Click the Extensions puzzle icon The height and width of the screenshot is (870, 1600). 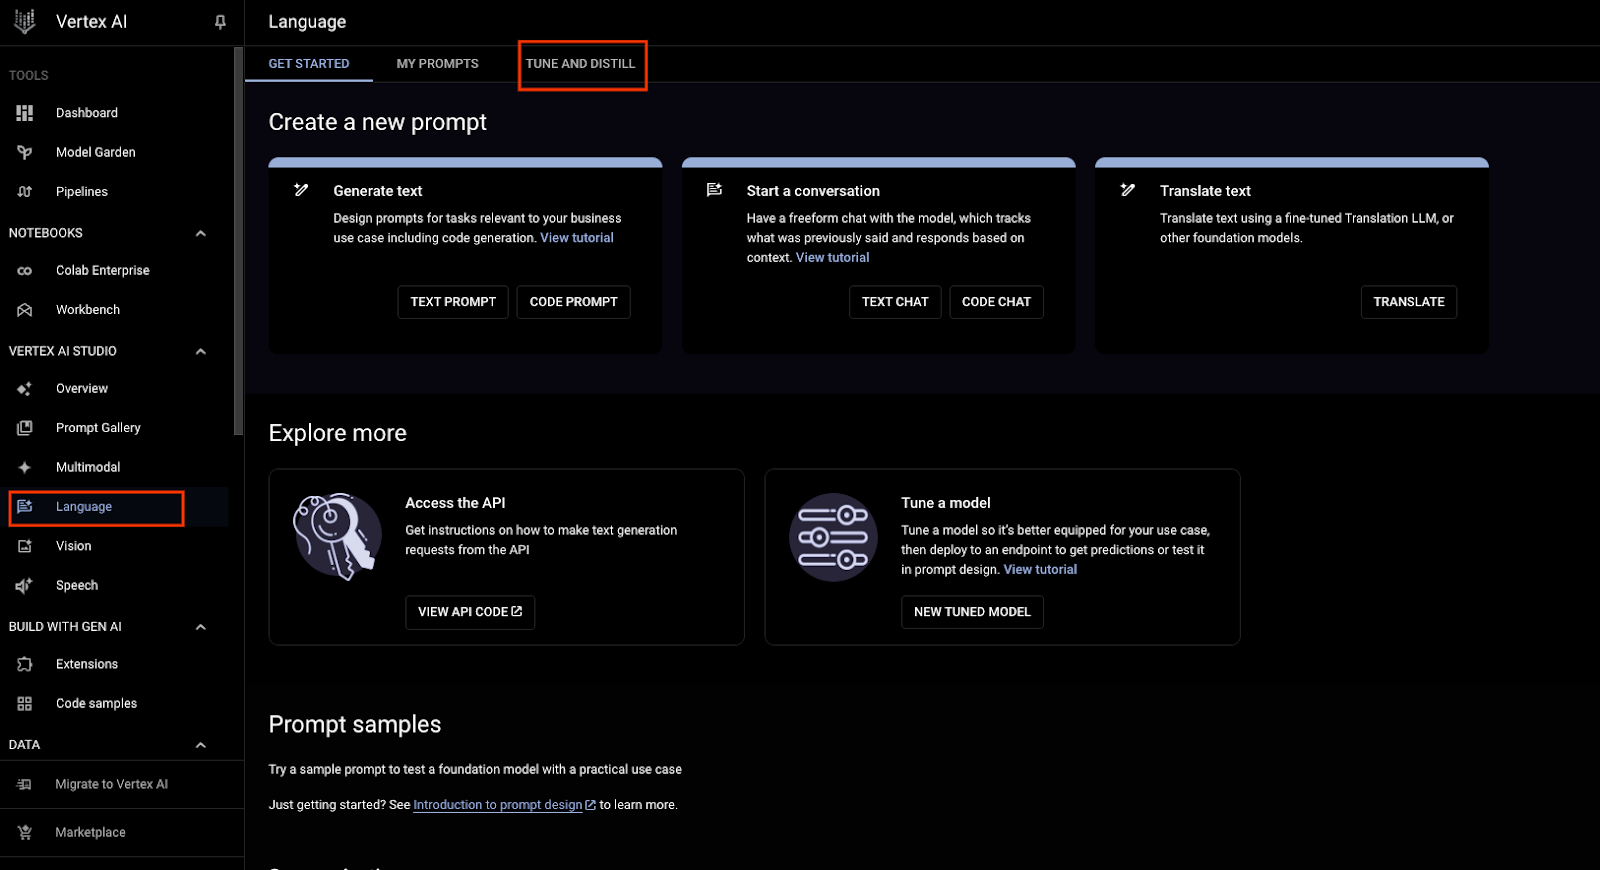pos(25,664)
